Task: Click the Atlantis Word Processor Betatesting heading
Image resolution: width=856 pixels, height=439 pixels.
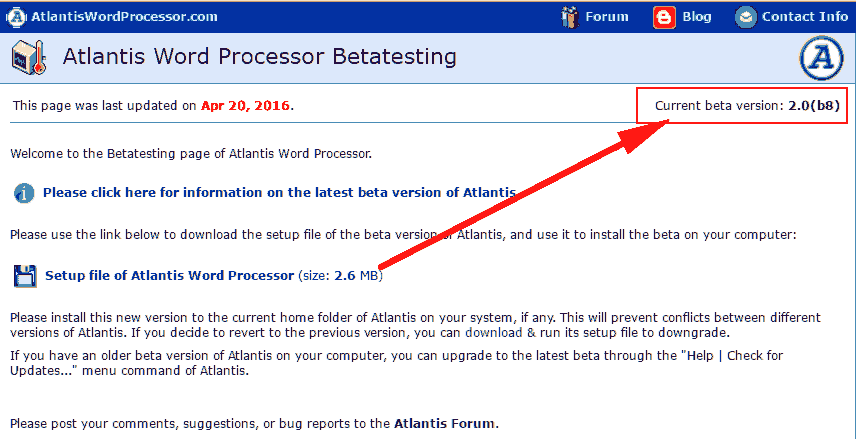Action: 259,57
